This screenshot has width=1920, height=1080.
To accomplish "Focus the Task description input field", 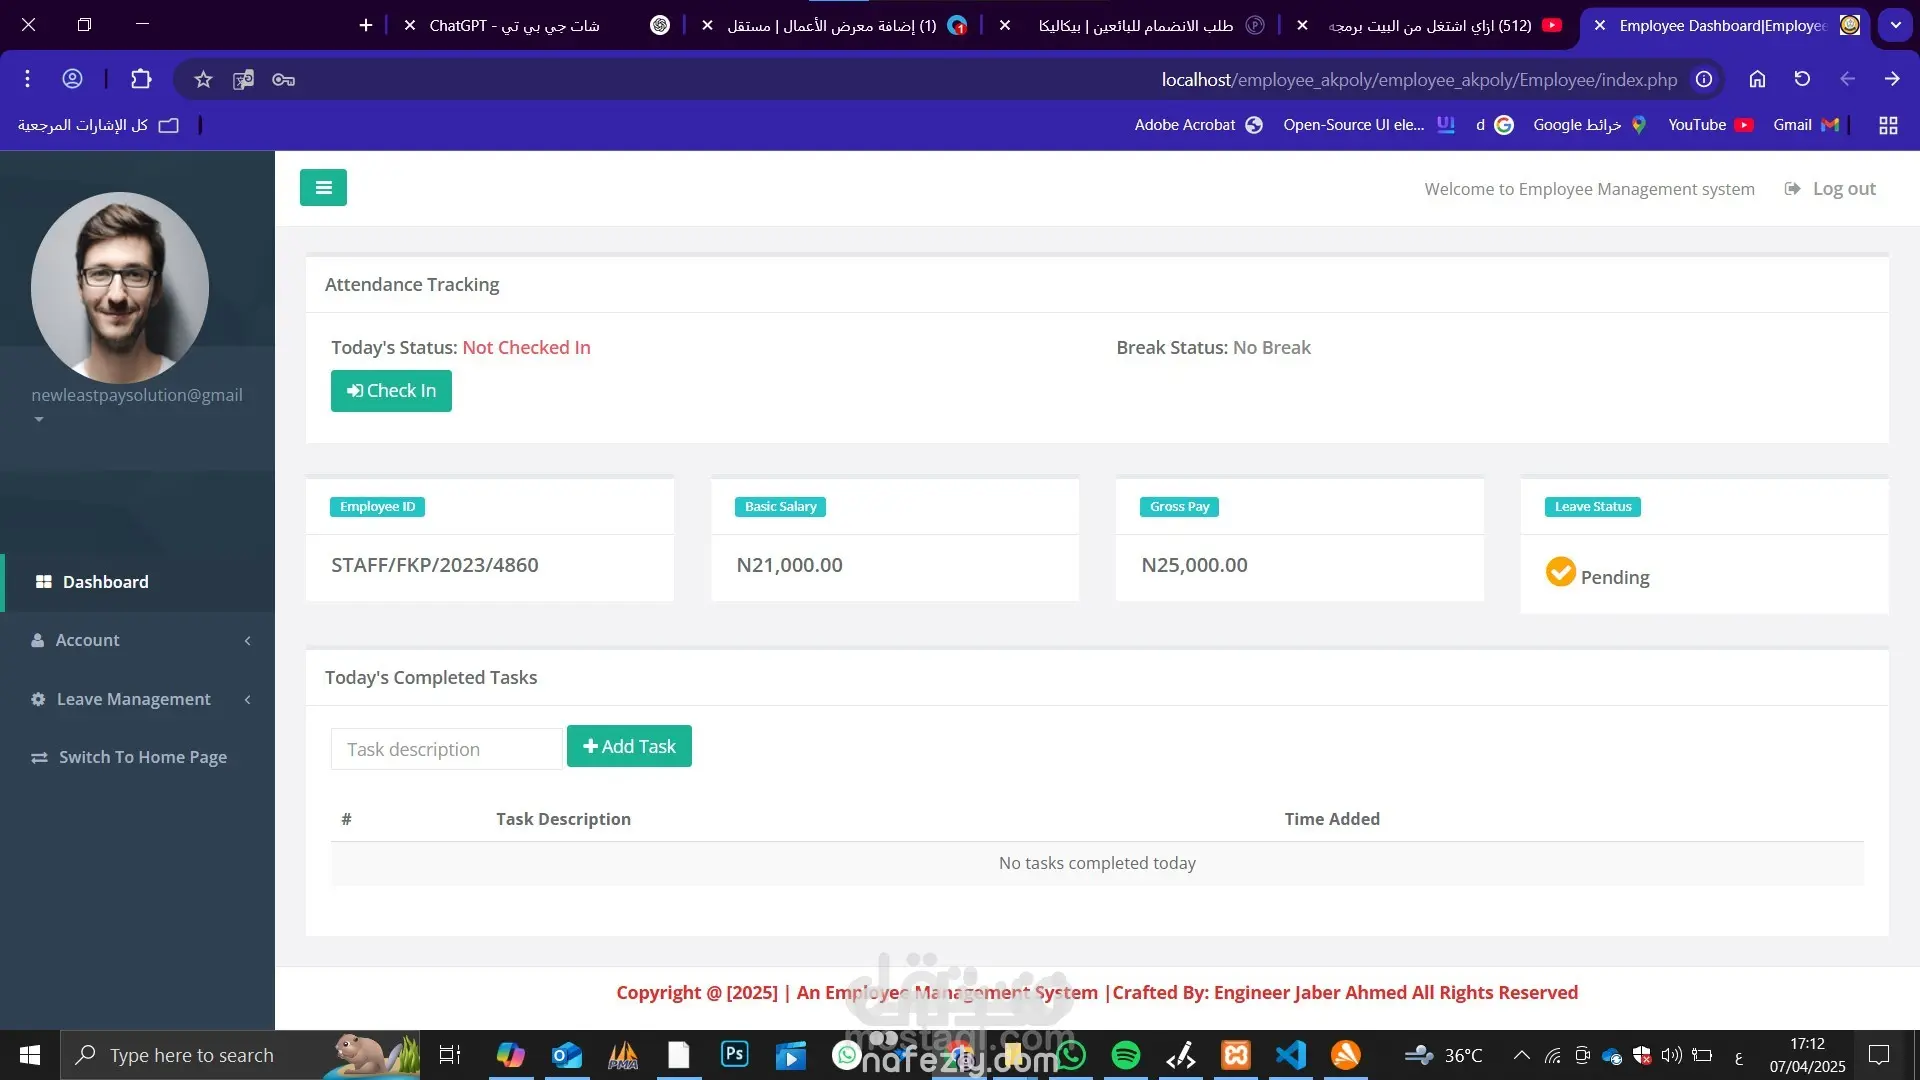I will (x=446, y=749).
